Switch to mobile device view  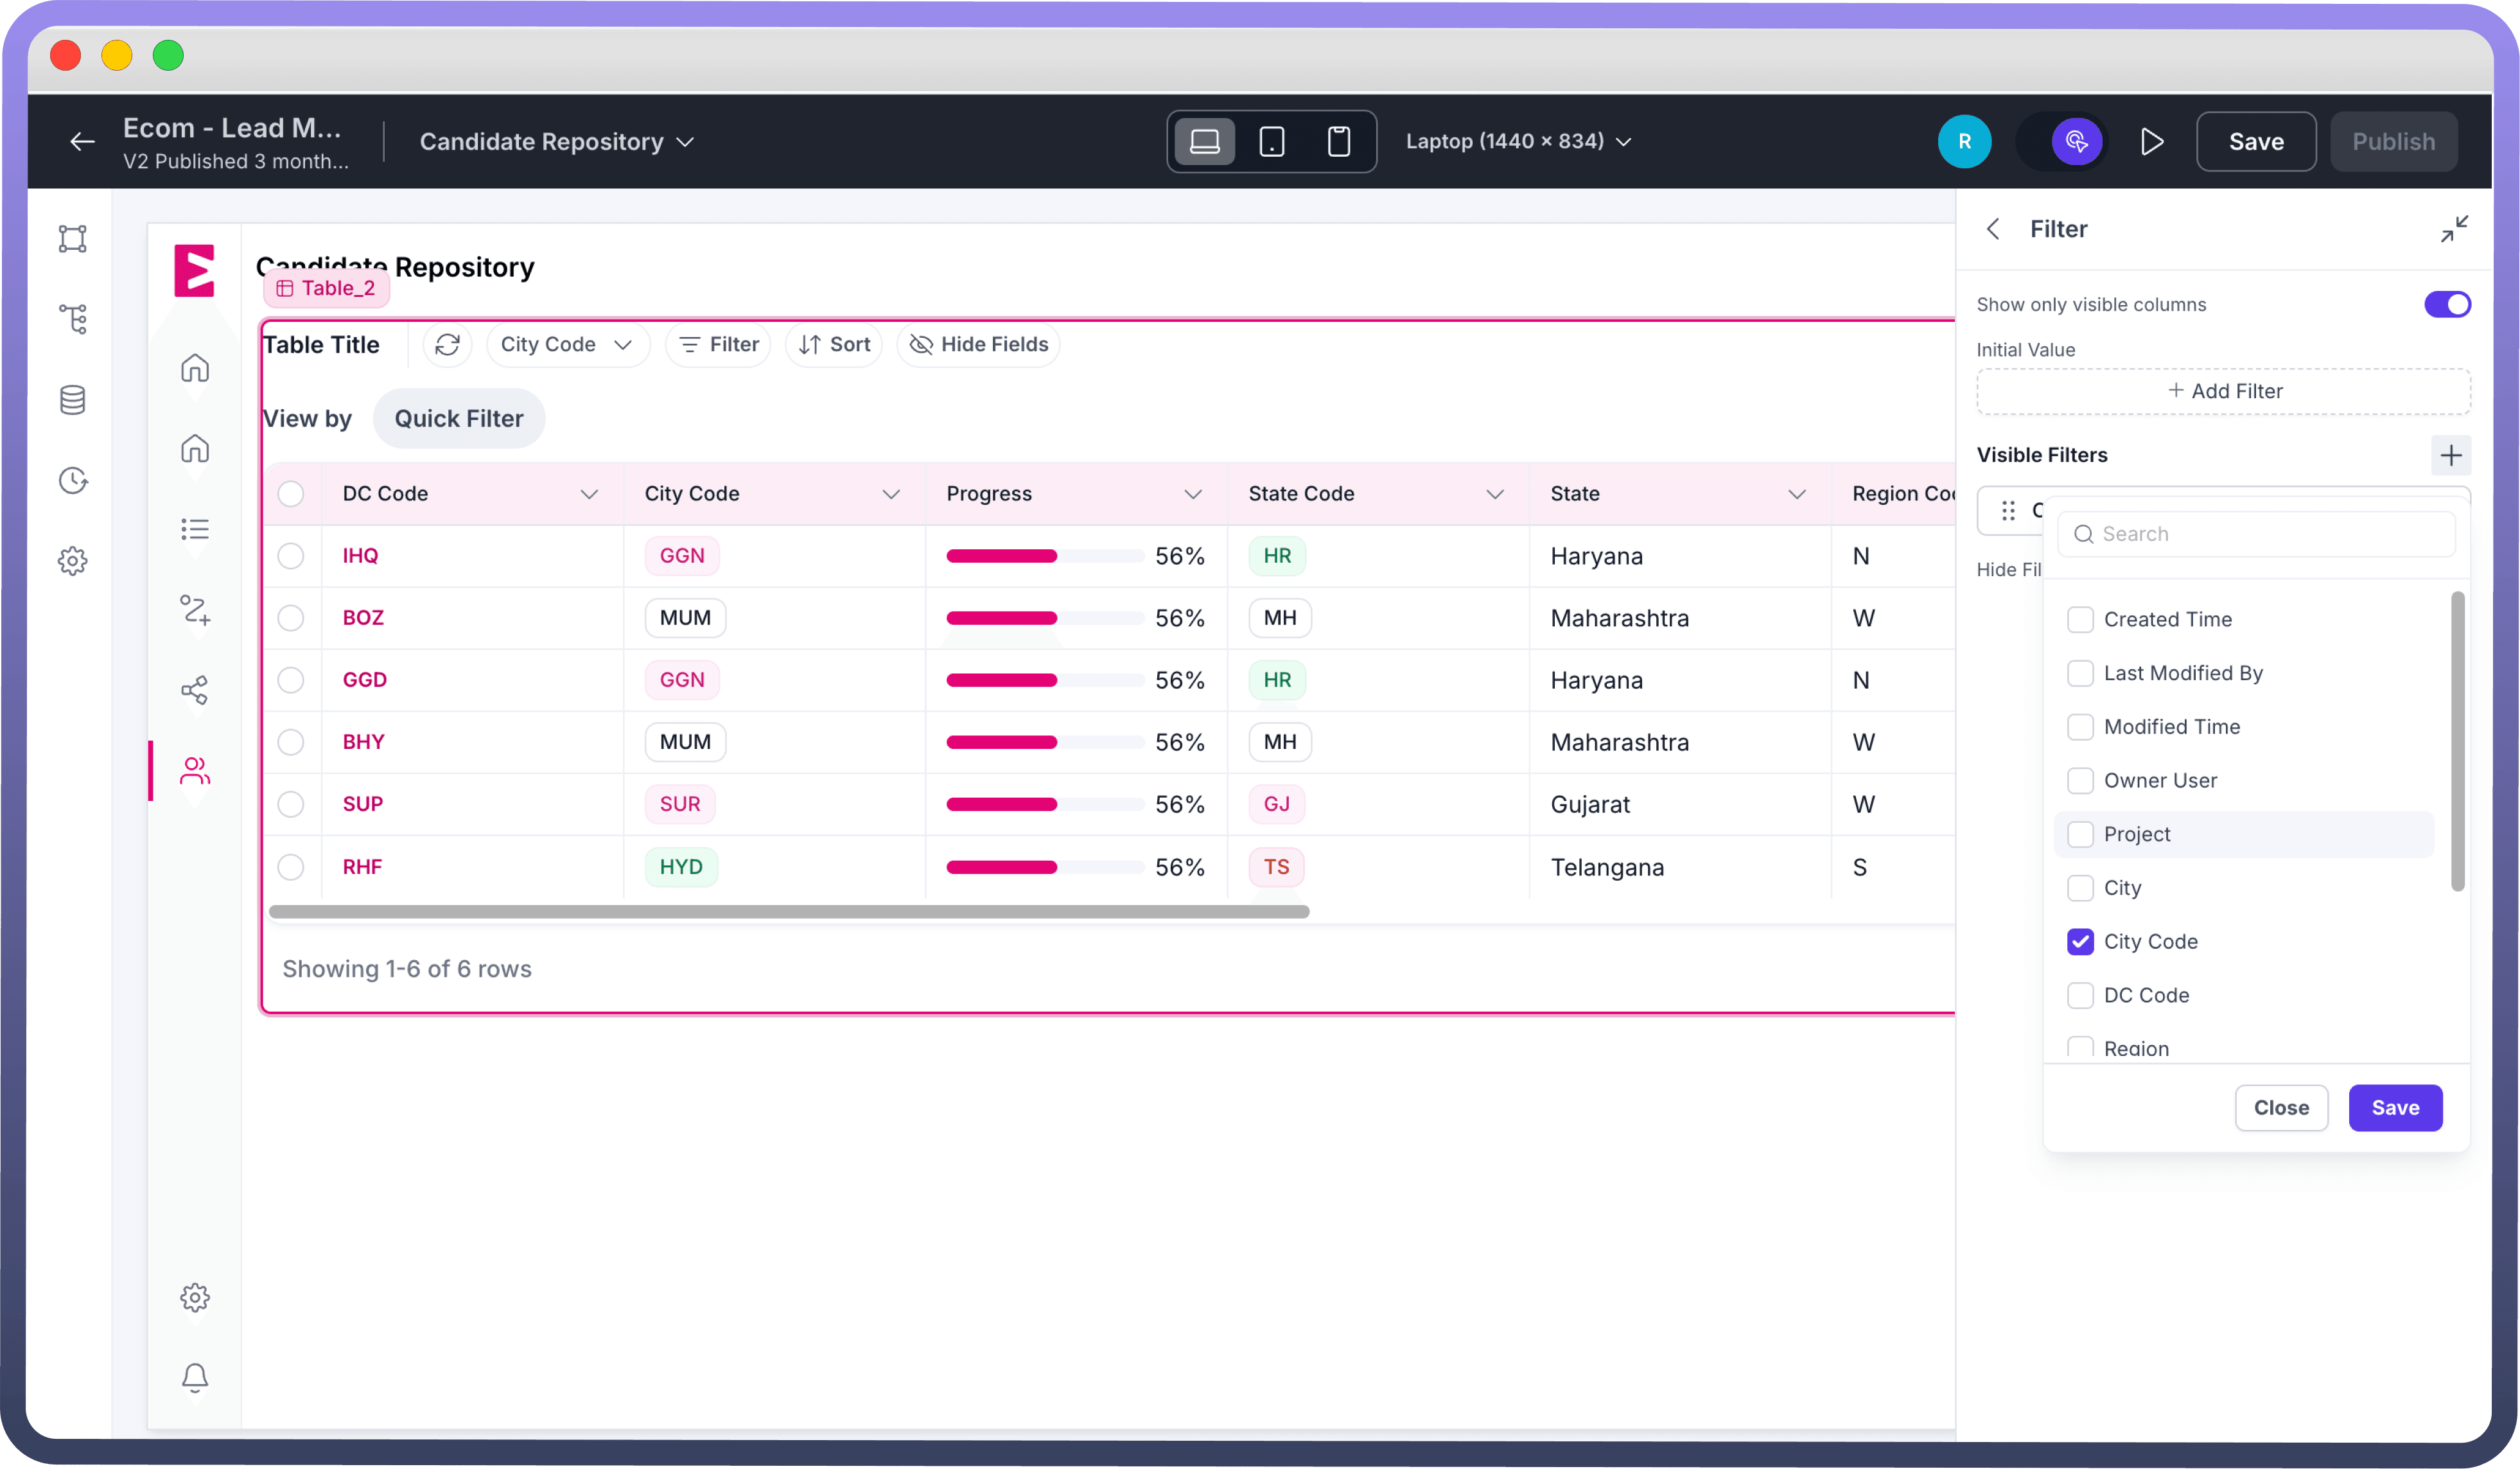1338,142
